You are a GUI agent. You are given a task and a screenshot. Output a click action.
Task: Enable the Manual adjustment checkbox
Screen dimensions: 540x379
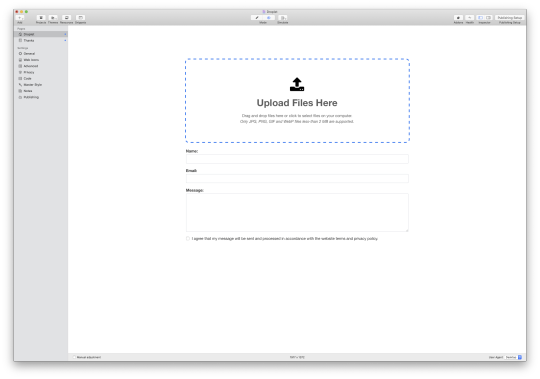[x=74, y=357]
